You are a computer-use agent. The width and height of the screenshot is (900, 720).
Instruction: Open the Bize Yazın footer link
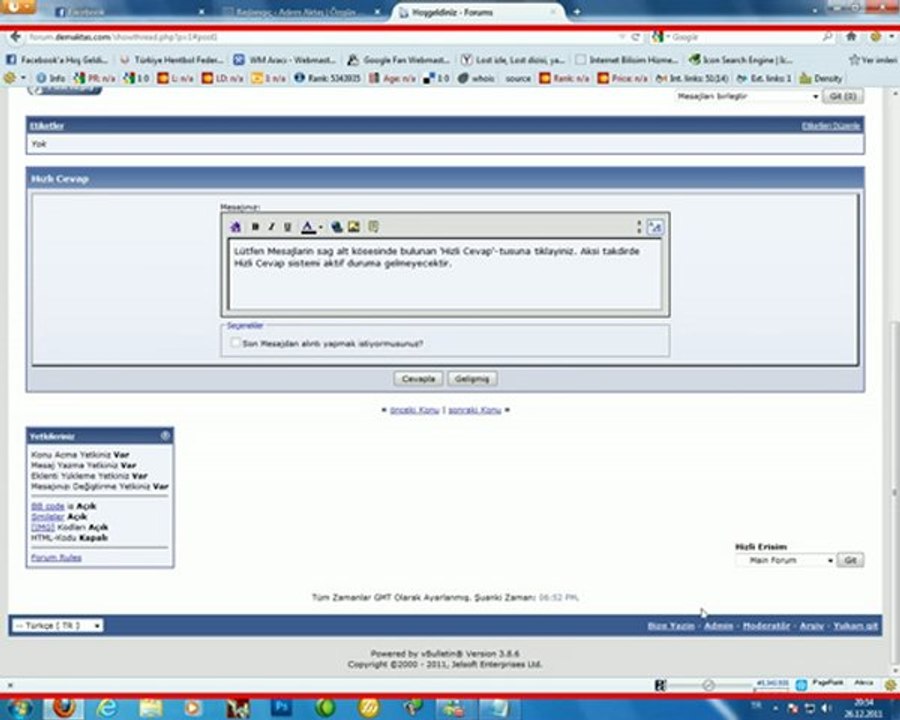[671, 626]
